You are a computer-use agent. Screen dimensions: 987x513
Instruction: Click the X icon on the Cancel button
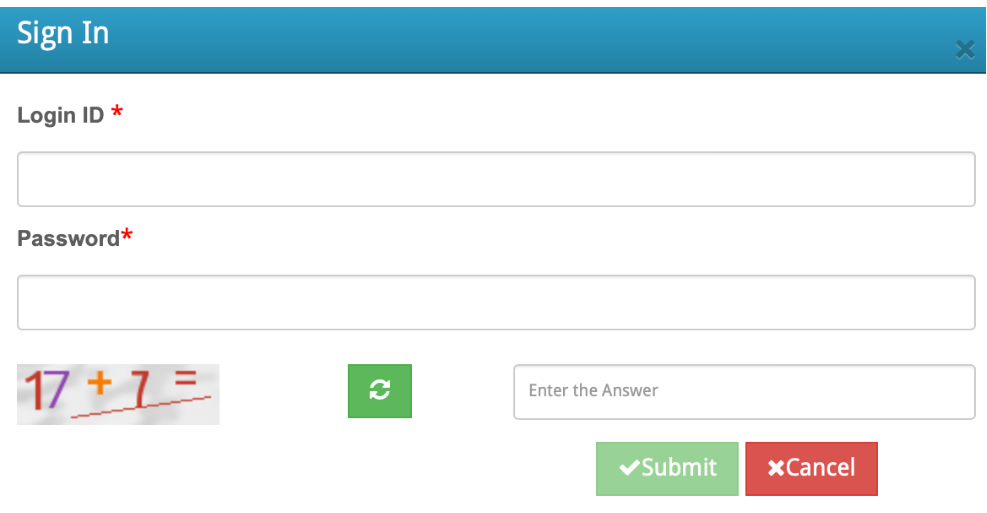pyautogui.click(x=776, y=468)
